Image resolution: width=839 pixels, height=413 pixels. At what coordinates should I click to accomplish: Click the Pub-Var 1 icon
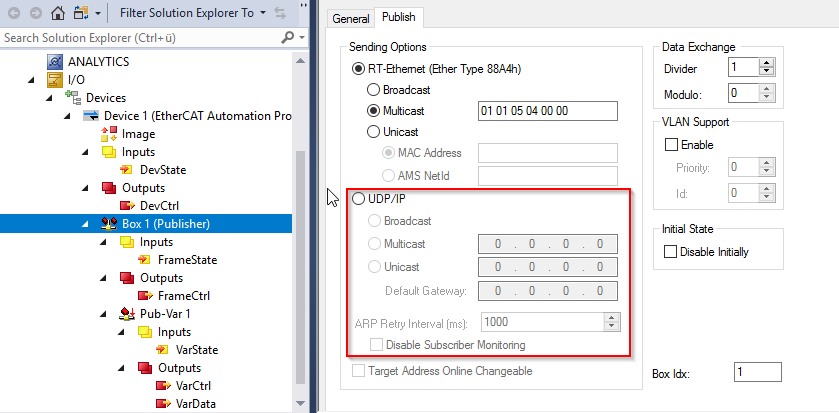coord(127,314)
